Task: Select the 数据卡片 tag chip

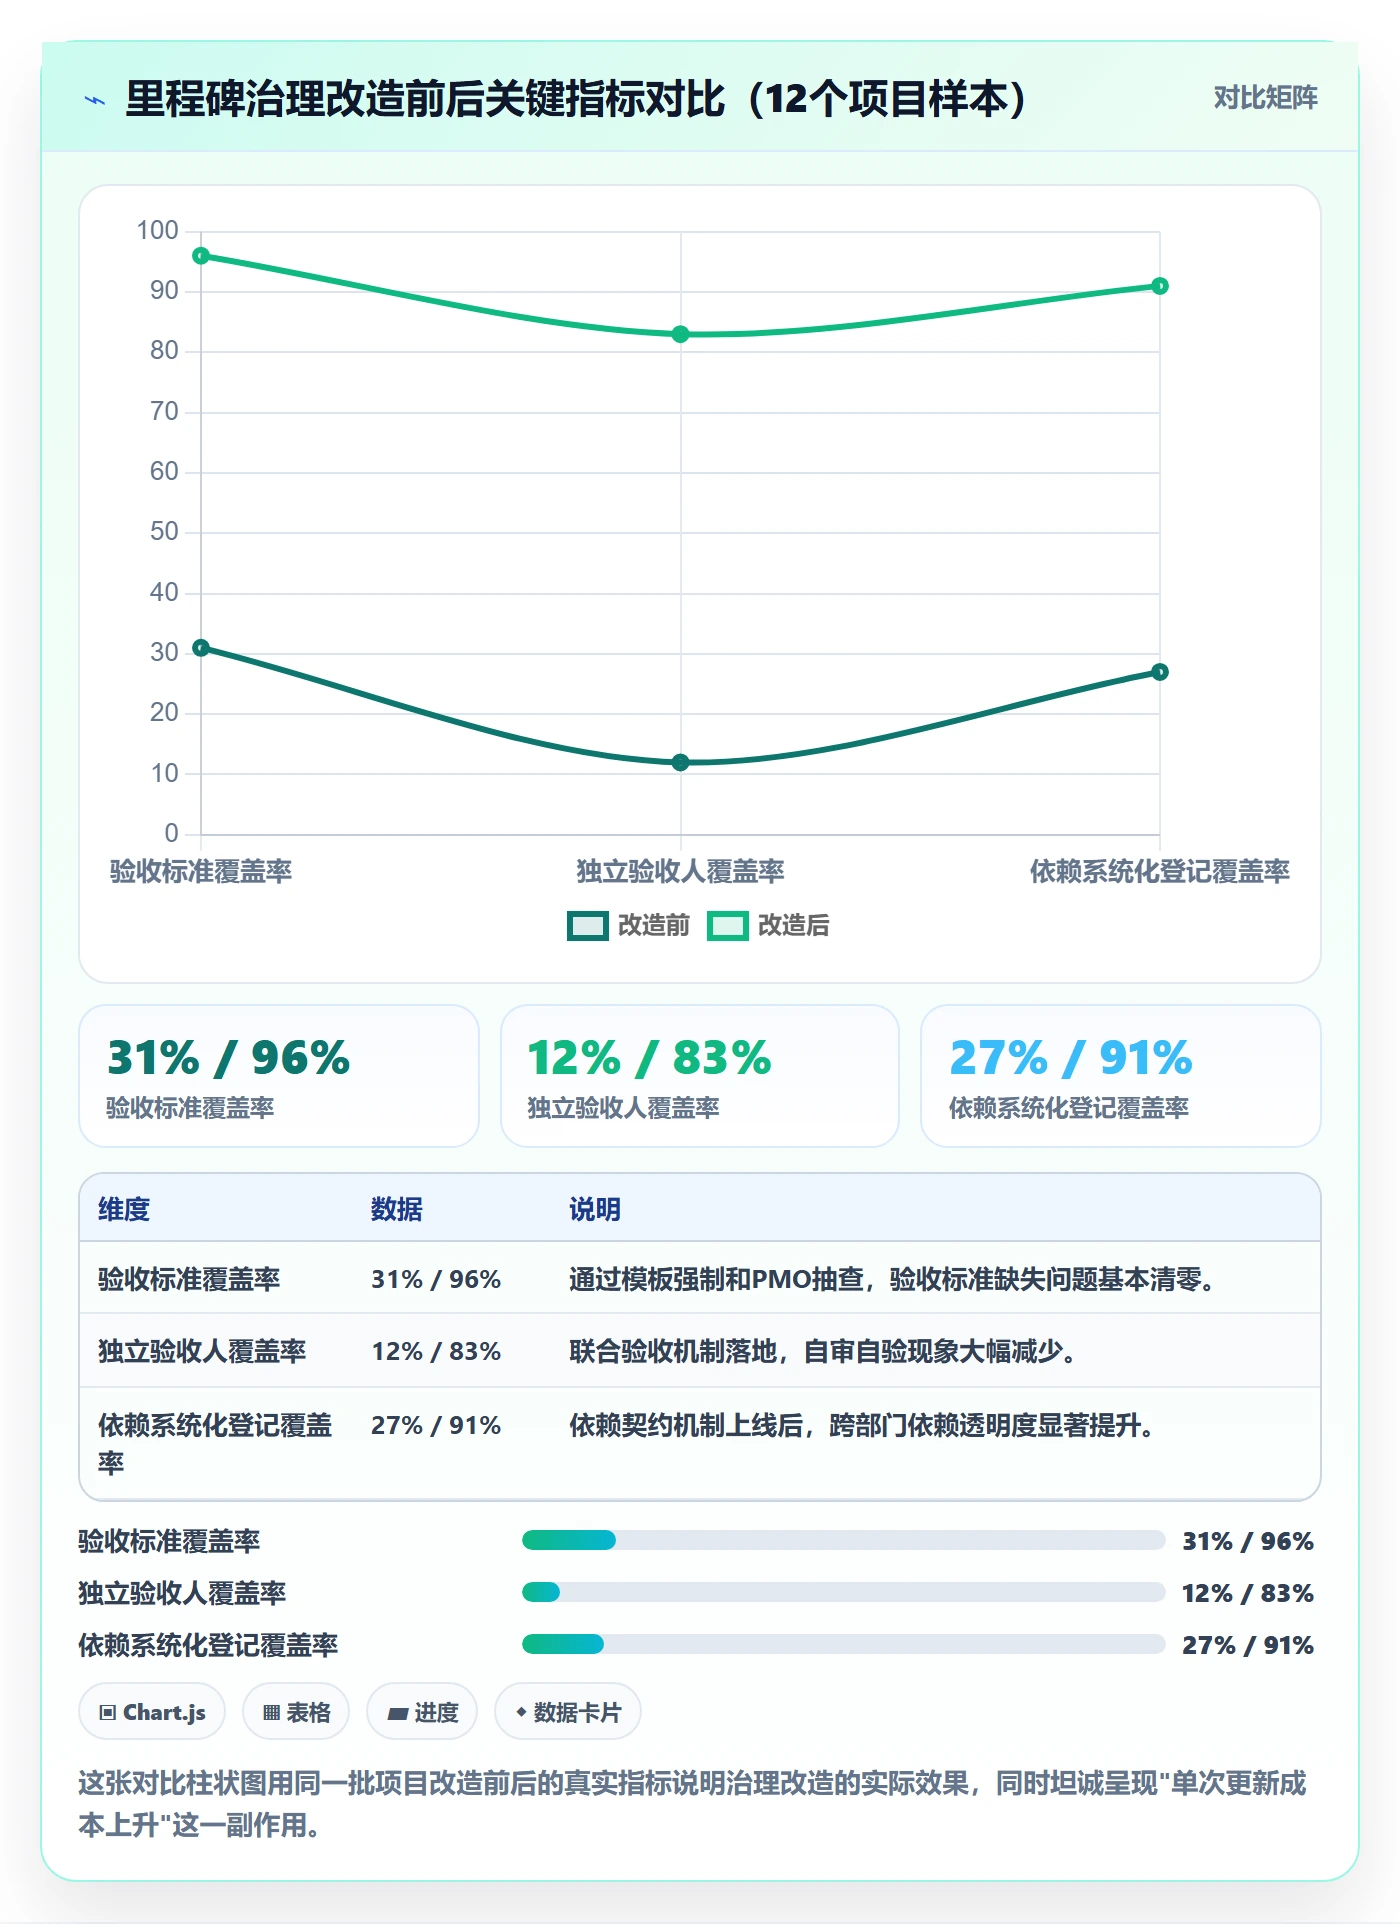Action: (568, 1712)
